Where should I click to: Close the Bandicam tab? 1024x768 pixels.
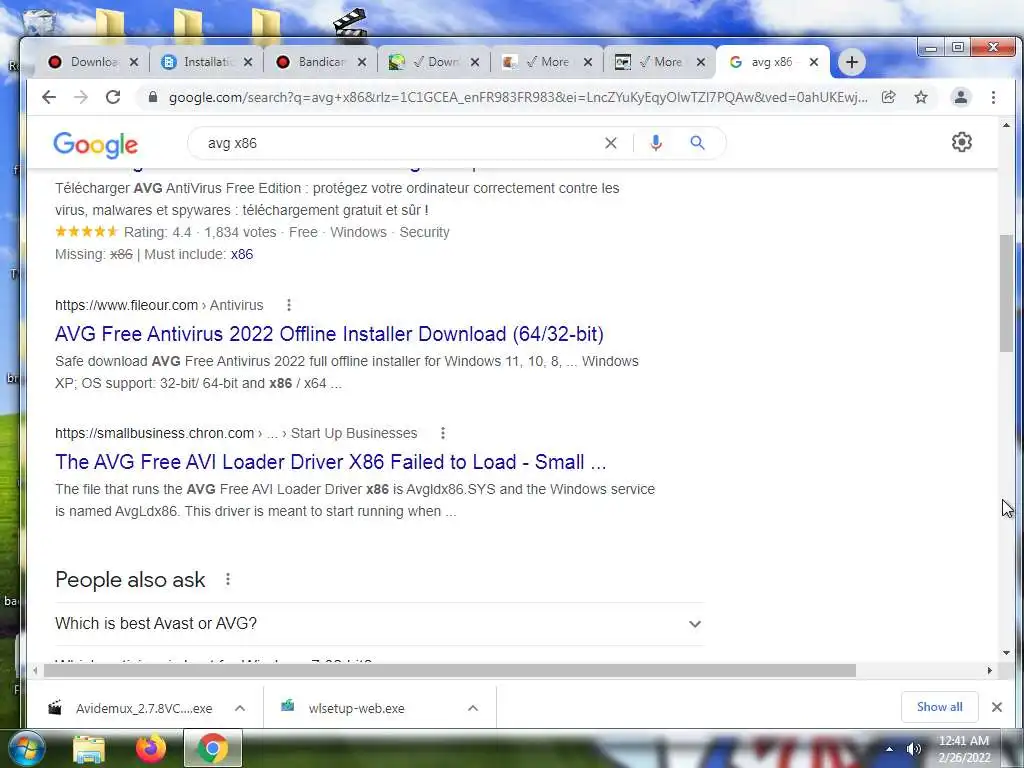pyautogui.click(x=362, y=62)
